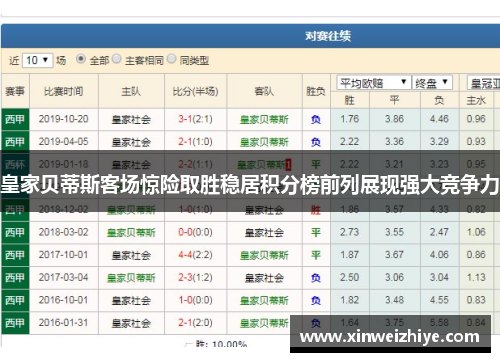This screenshot has width=500, height=362.
Task: Open the 4-4(2:2) score link
Action: point(195,255)
